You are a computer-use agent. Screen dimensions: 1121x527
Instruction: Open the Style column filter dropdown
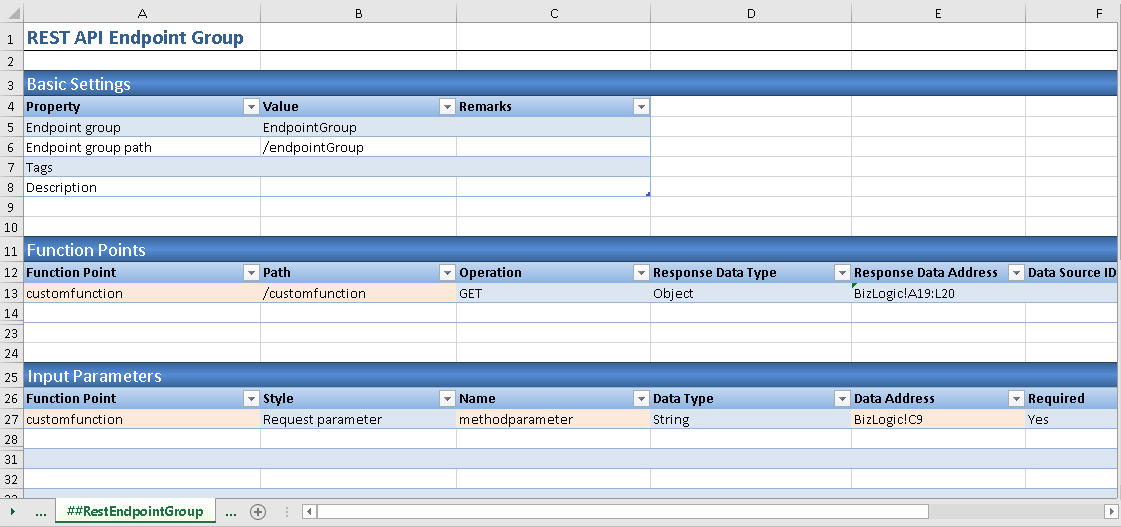(447, 399)
